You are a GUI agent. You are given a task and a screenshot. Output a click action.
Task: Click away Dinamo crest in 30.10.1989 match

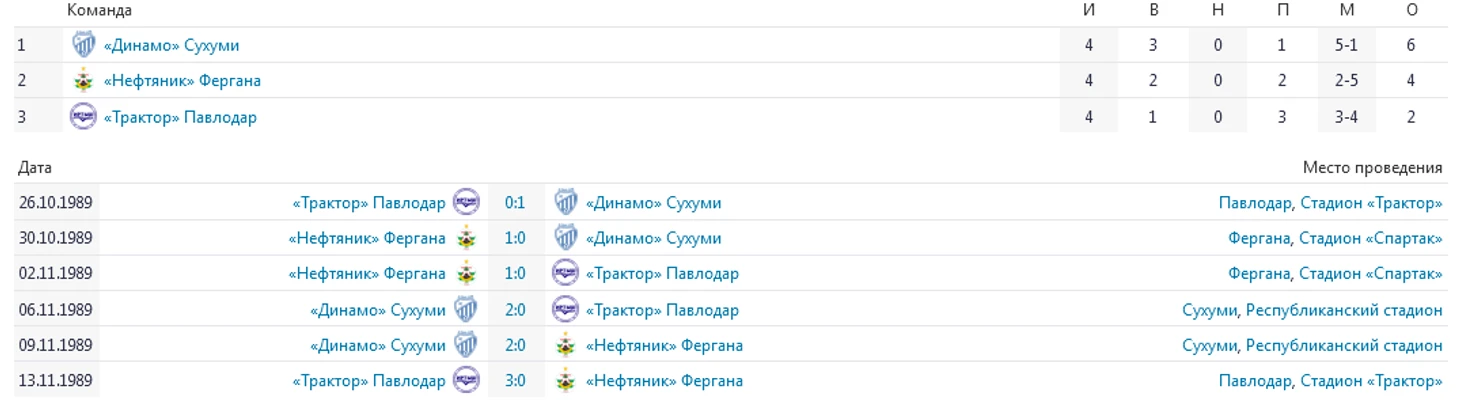(566, 239)
